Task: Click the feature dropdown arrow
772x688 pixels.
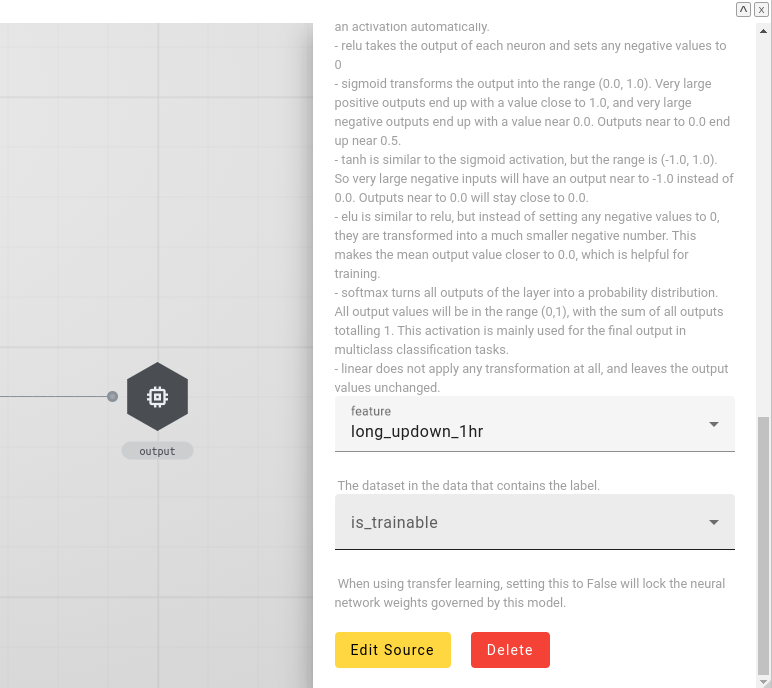Action: [x=714, y=424]
